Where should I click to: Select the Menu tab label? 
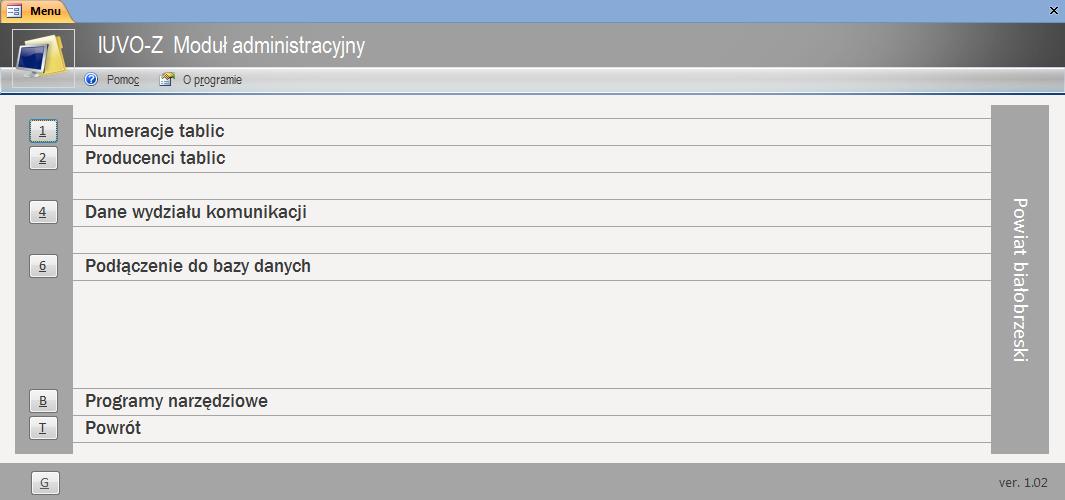45,10
